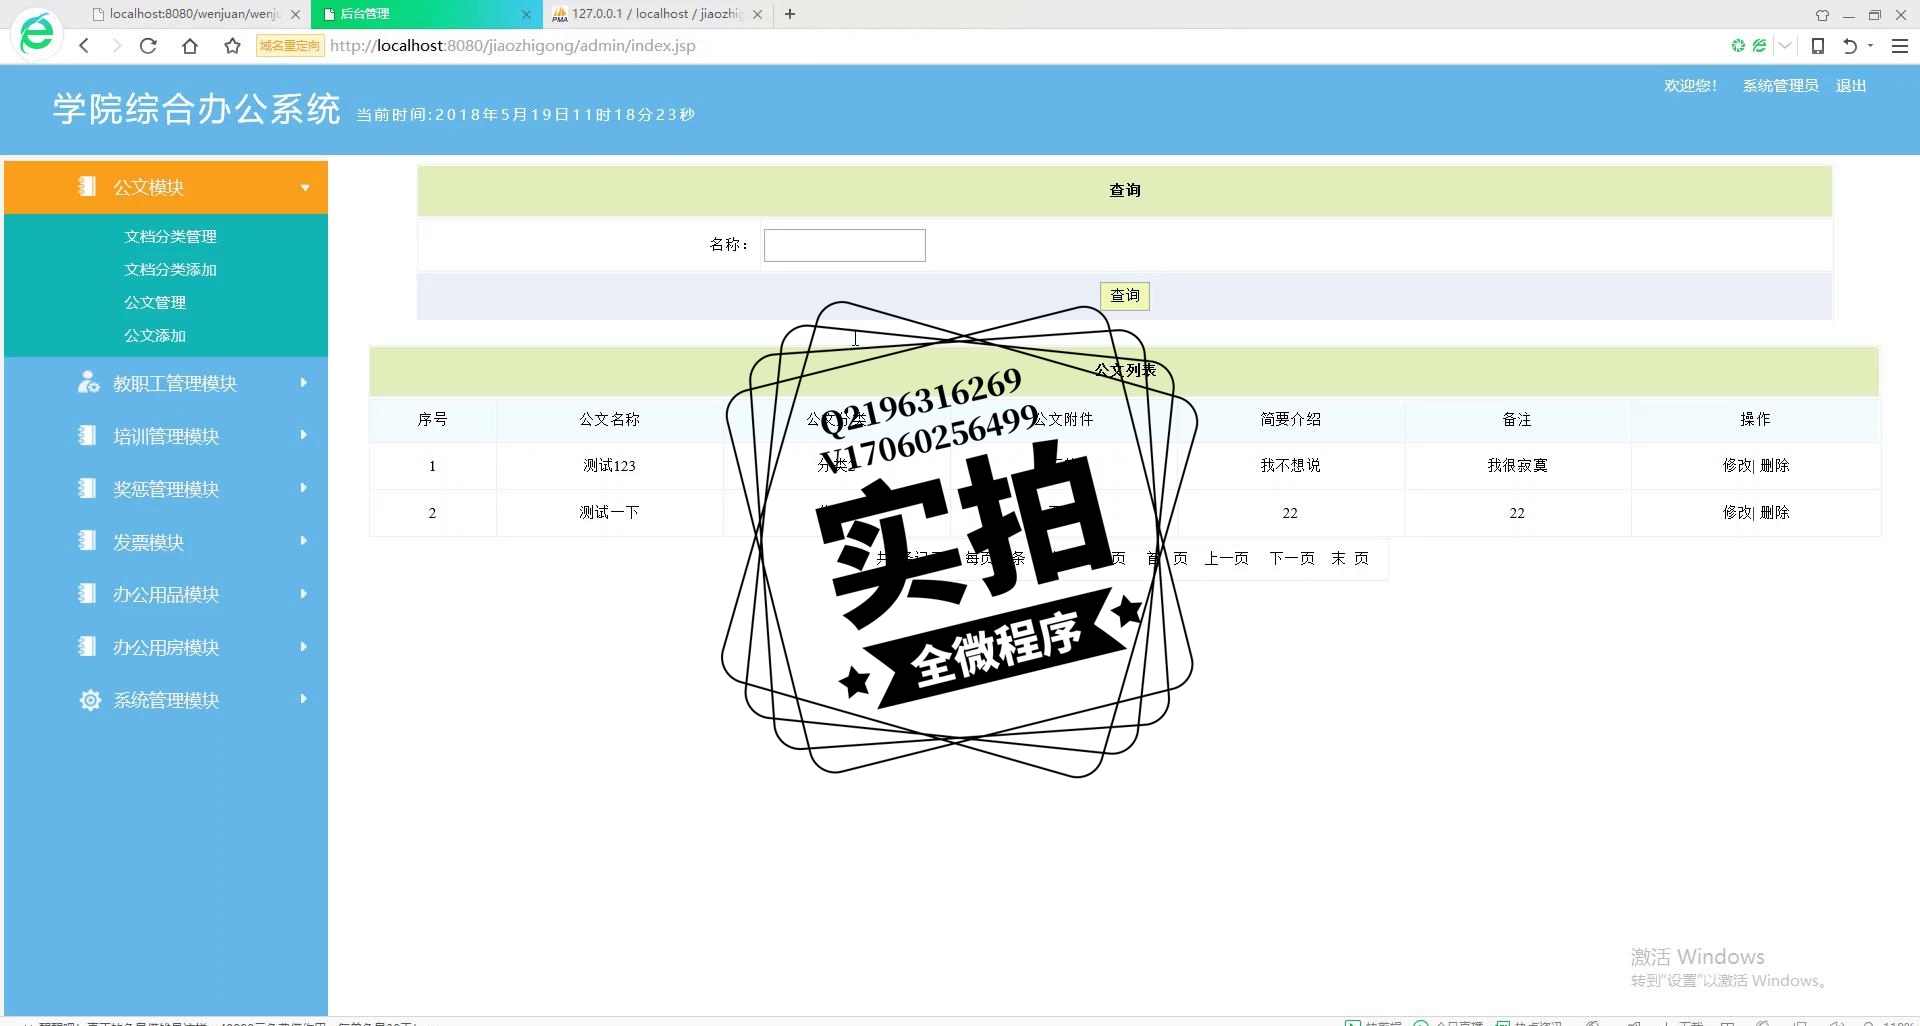The height and width of the screenshot is (1026, 1920).
Task: Switch to 127.0.0.1 phpMyAdmin tab
Action: [x=657, y=14]
